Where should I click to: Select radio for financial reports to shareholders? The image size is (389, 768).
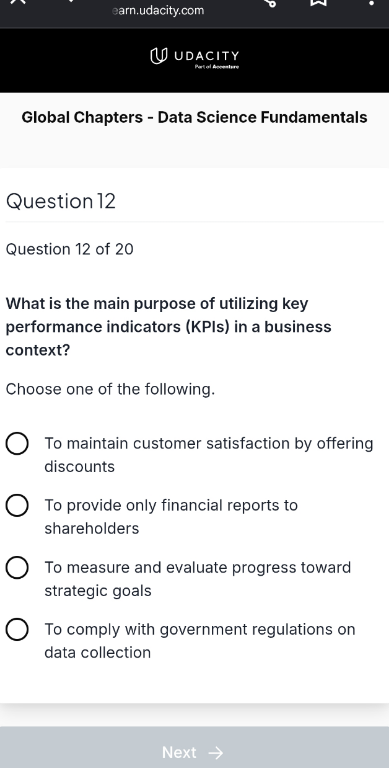point(17,505)
